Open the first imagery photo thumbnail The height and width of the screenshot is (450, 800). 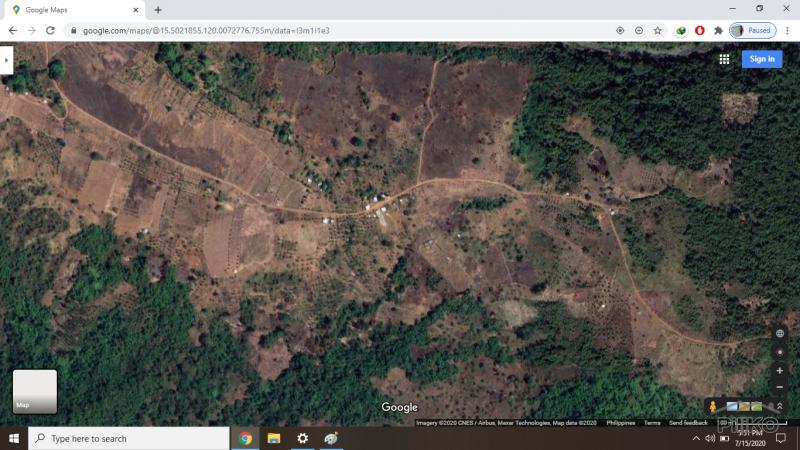[732, 407]
